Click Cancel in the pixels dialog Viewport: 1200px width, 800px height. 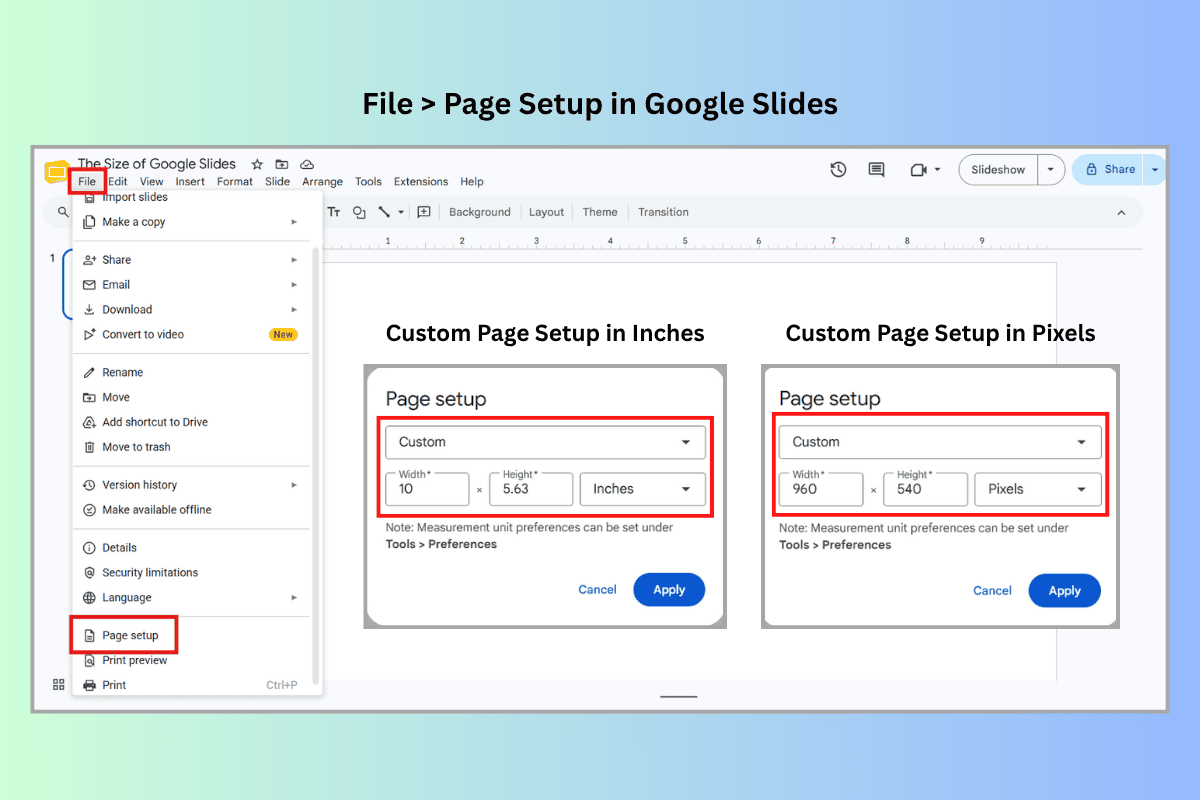(x=992, y=591)
